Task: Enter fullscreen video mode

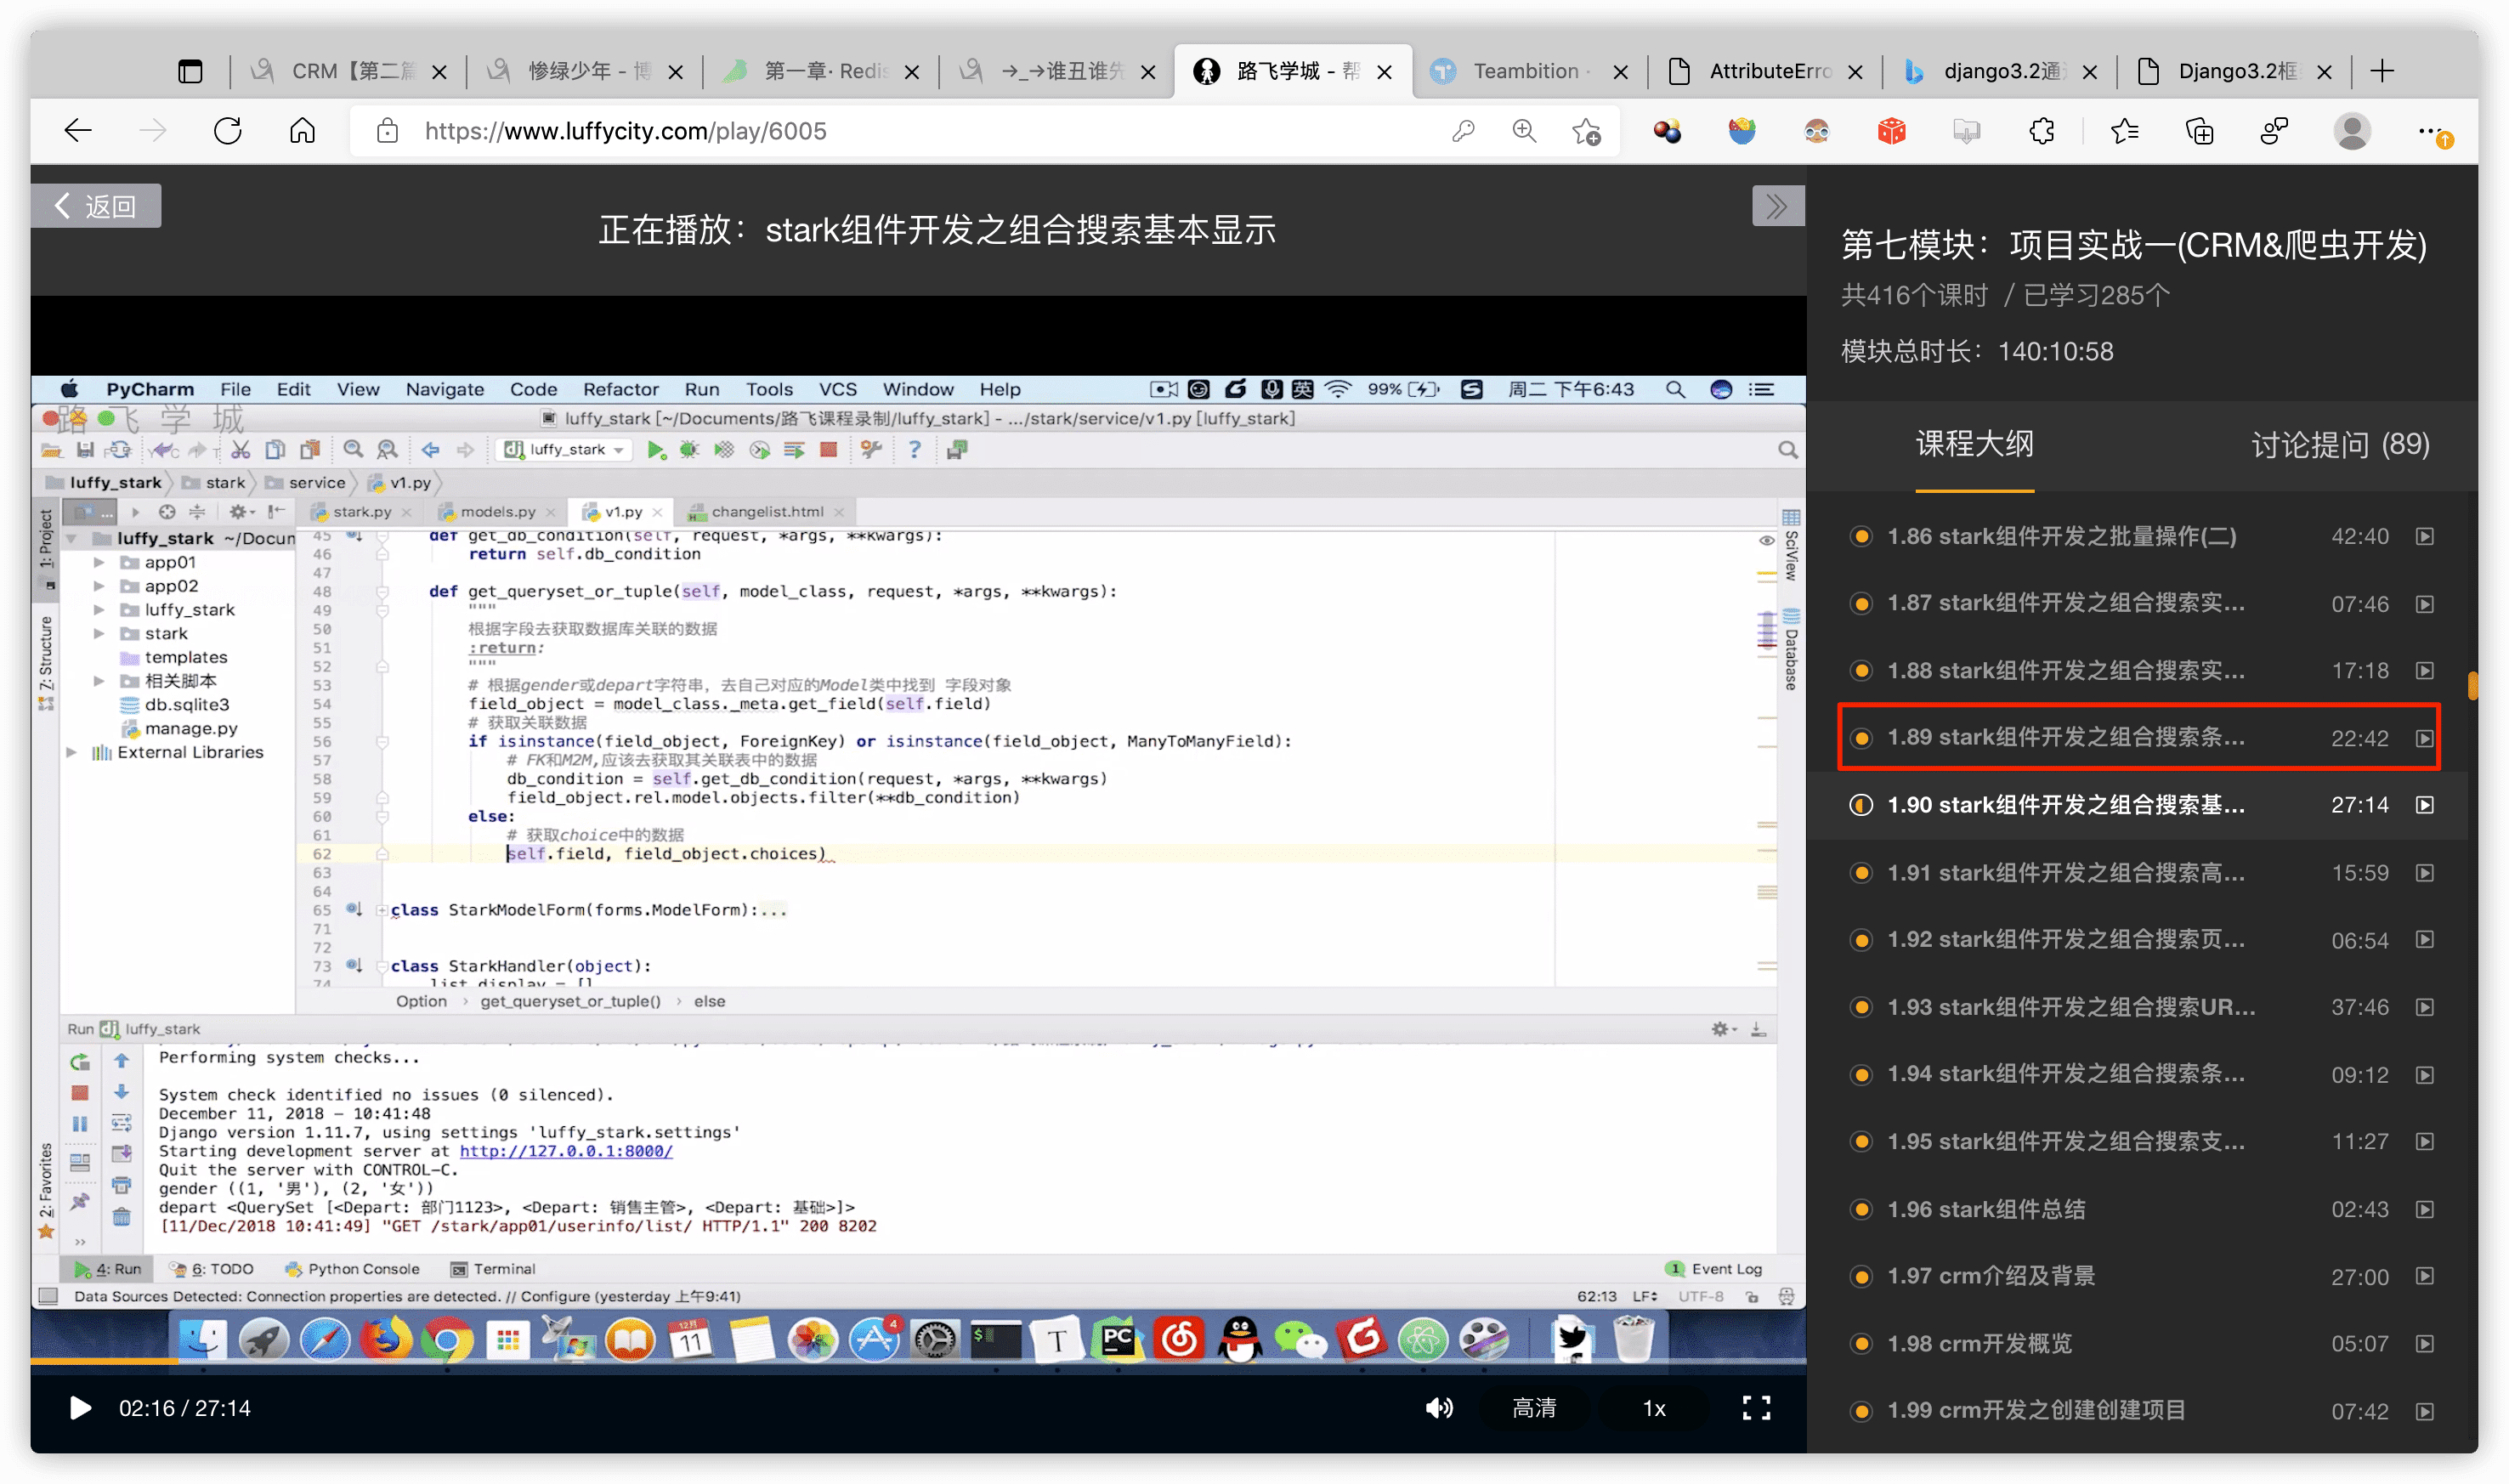Action: pyautogui.click(x=1756, y=1408)
